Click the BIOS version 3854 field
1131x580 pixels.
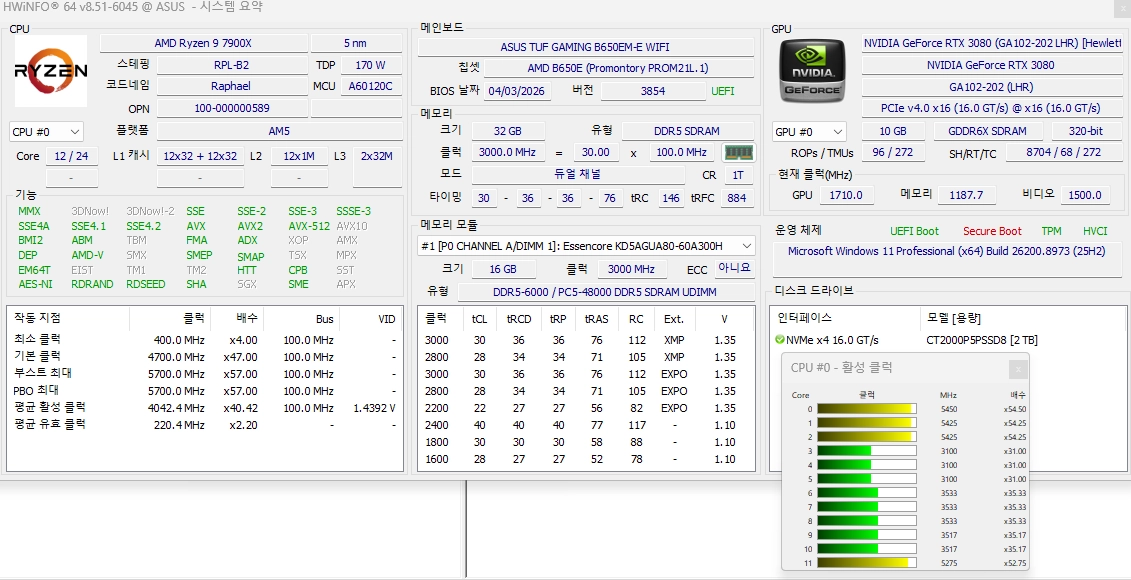(653, 91)
